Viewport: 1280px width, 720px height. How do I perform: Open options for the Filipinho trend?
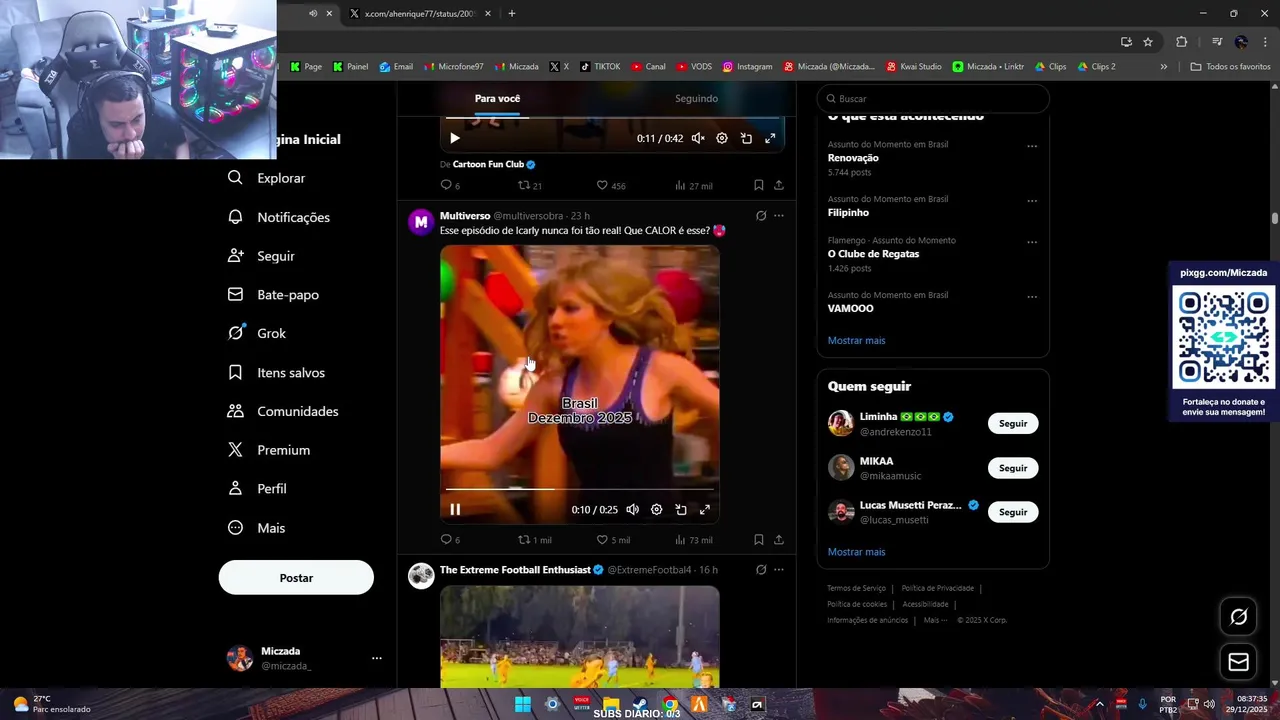(1032, 201)
